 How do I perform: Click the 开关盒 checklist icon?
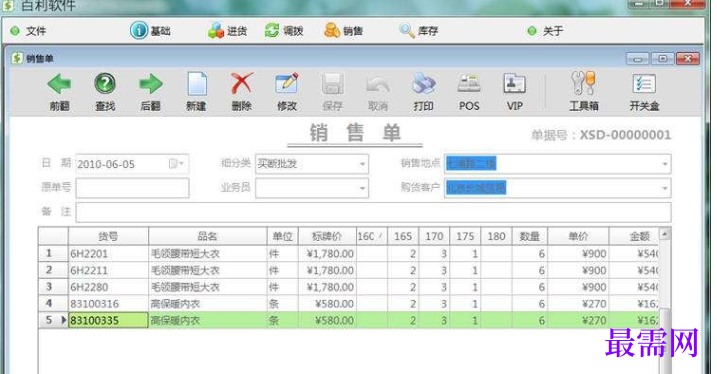tap(644, 84)
